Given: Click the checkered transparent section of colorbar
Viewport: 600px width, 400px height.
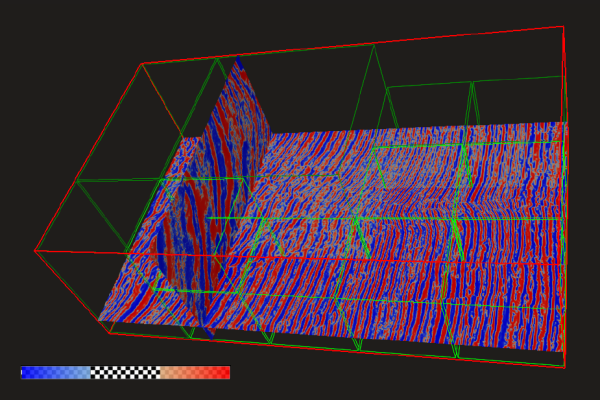Looking at the screenshot, I should 125,373.
